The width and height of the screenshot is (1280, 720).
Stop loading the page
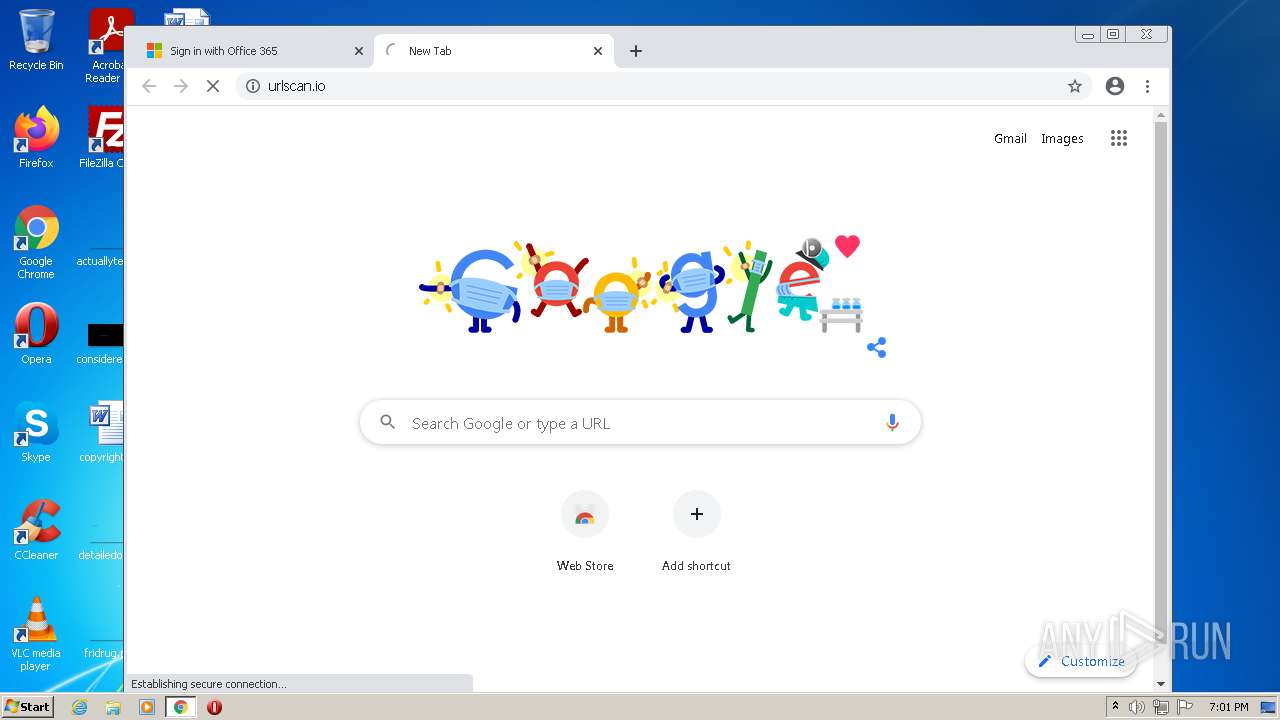tap(213, 86)
